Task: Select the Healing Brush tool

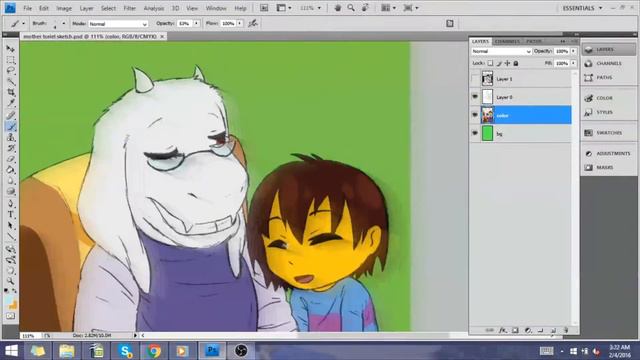Action: 11,116
